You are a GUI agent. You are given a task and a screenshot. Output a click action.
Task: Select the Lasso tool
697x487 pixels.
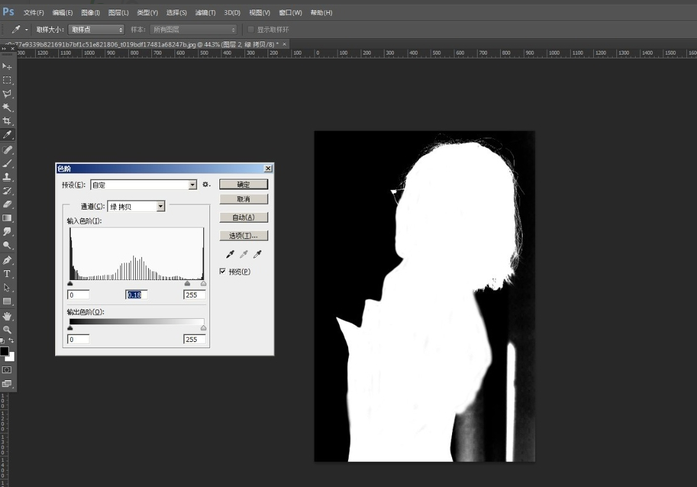click(7, 93)
